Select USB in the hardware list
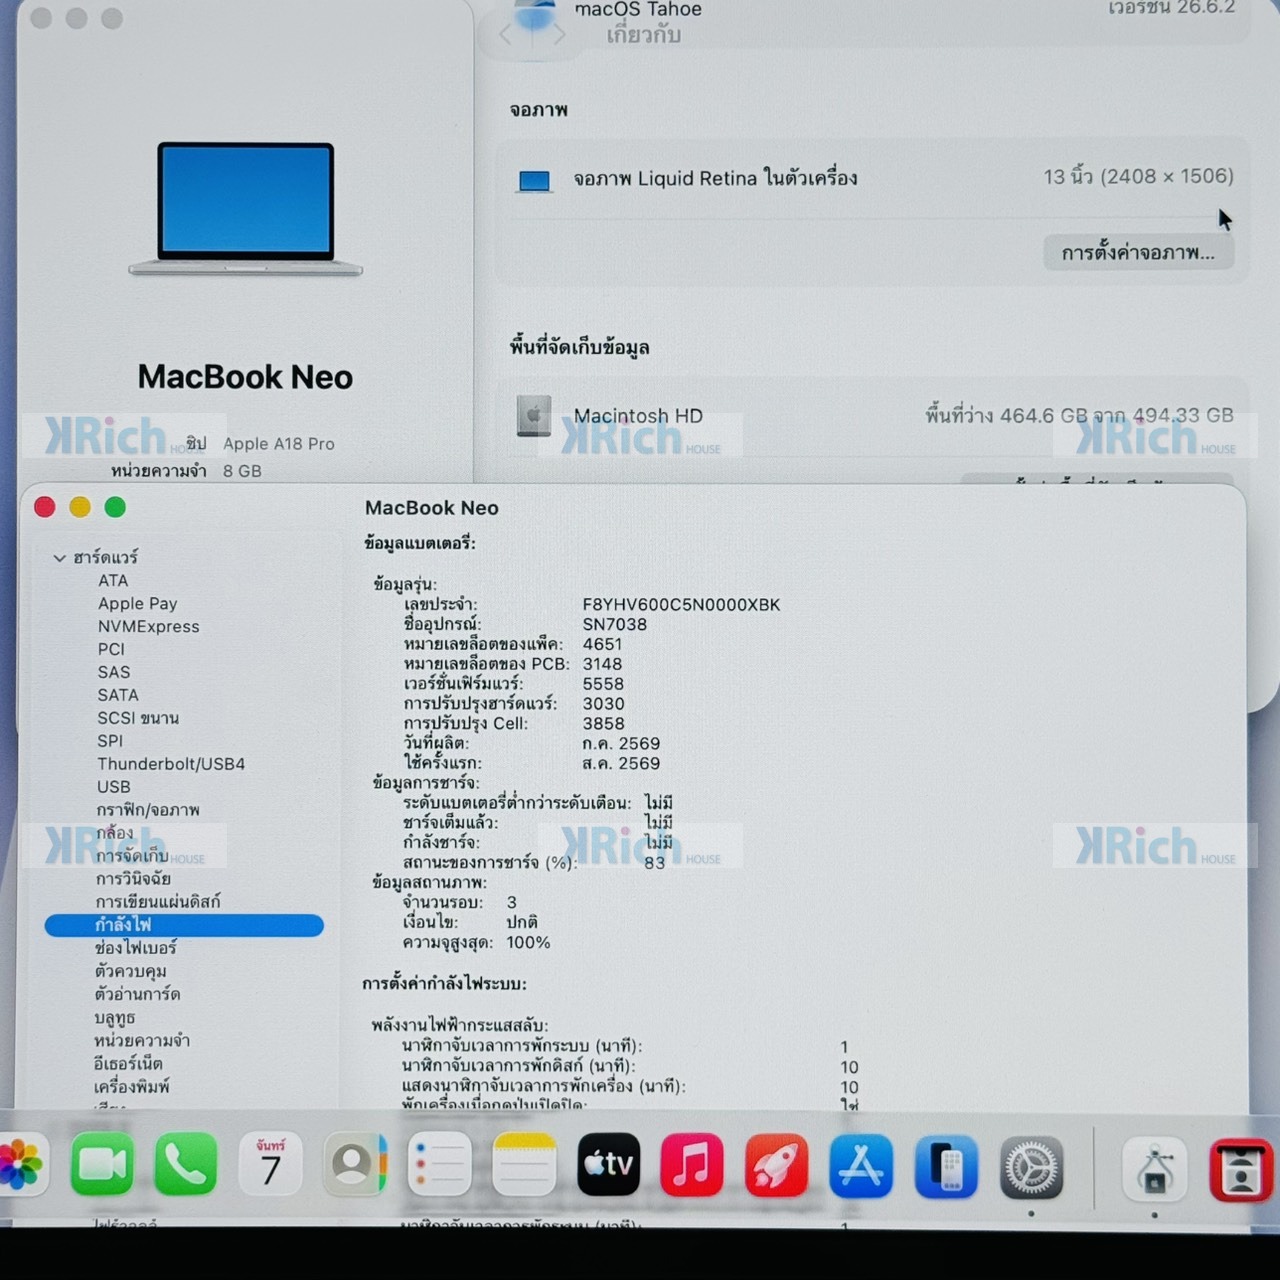 [x=114, y=787]
